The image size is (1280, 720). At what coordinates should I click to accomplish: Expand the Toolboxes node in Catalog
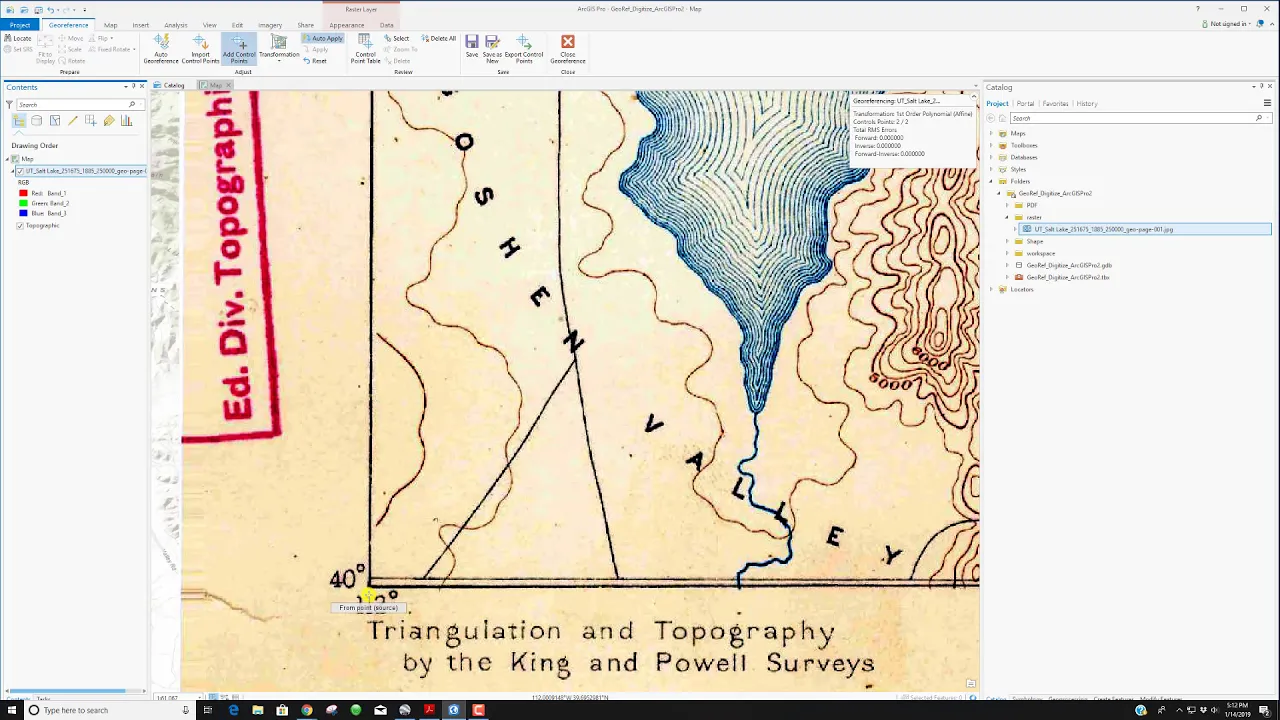[x=991, y=145]
